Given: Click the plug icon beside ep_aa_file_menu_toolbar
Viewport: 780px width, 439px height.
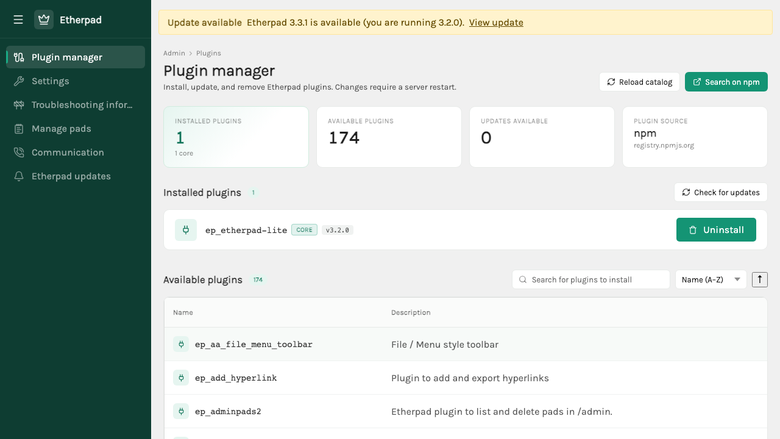Looking at the screenshot, I should pos(181,344).
